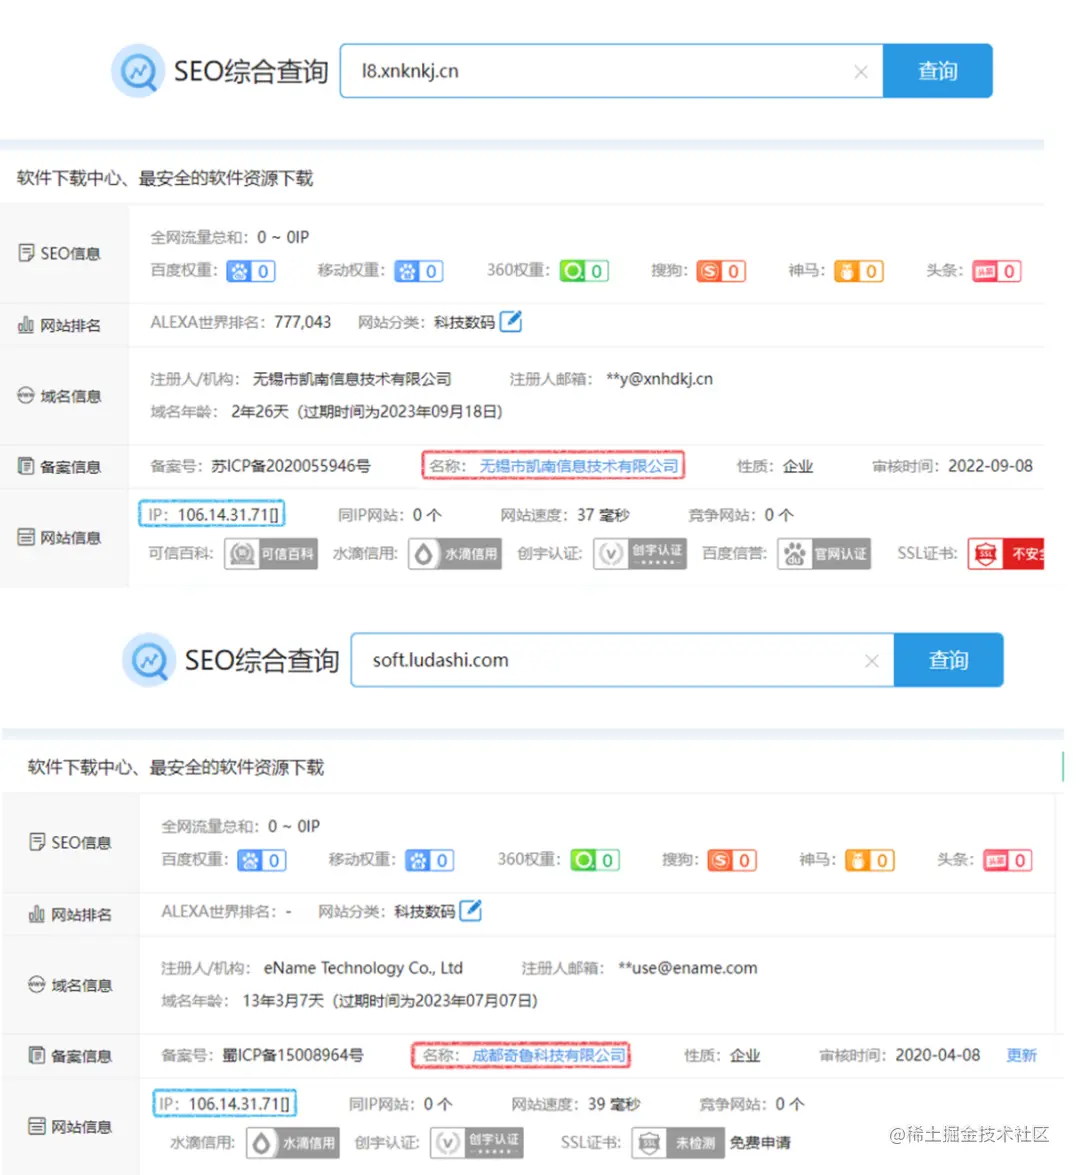Click the 查询 button beside soft.ludashi.com
Viewport: 1080px width, 1175px height.
(948, 660)
